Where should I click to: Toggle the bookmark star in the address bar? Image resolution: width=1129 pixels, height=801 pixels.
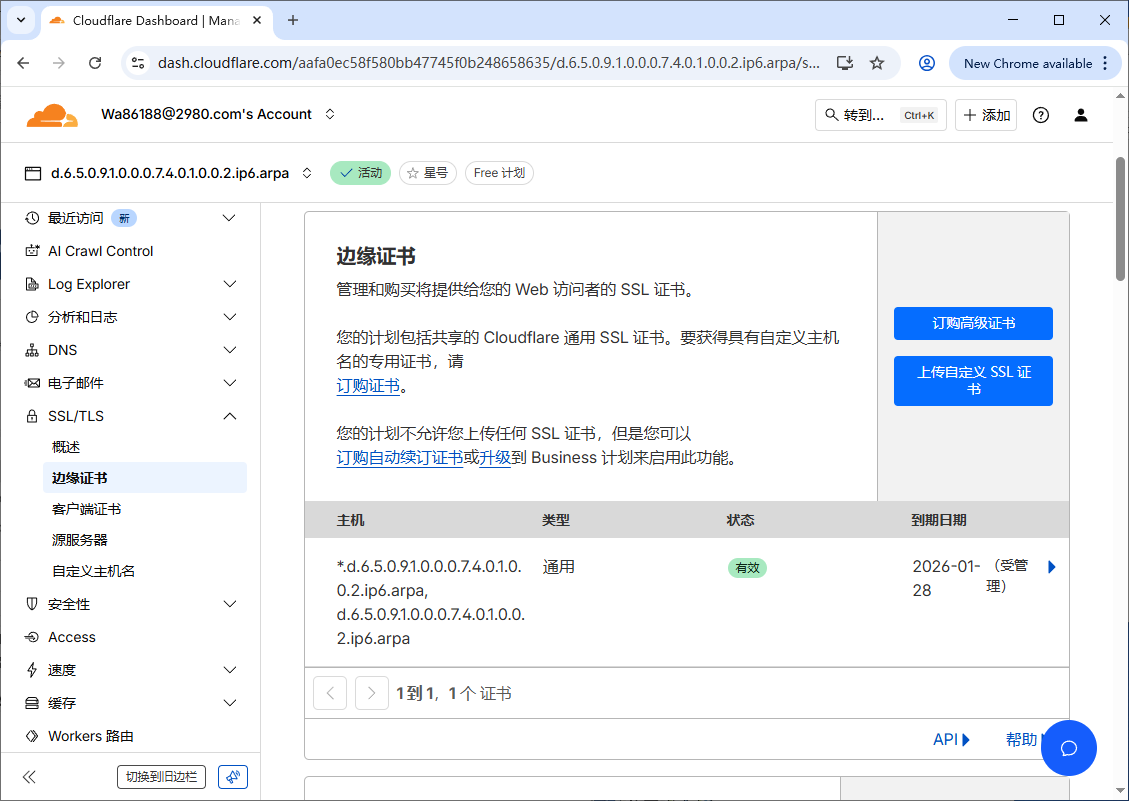point(878,63)
